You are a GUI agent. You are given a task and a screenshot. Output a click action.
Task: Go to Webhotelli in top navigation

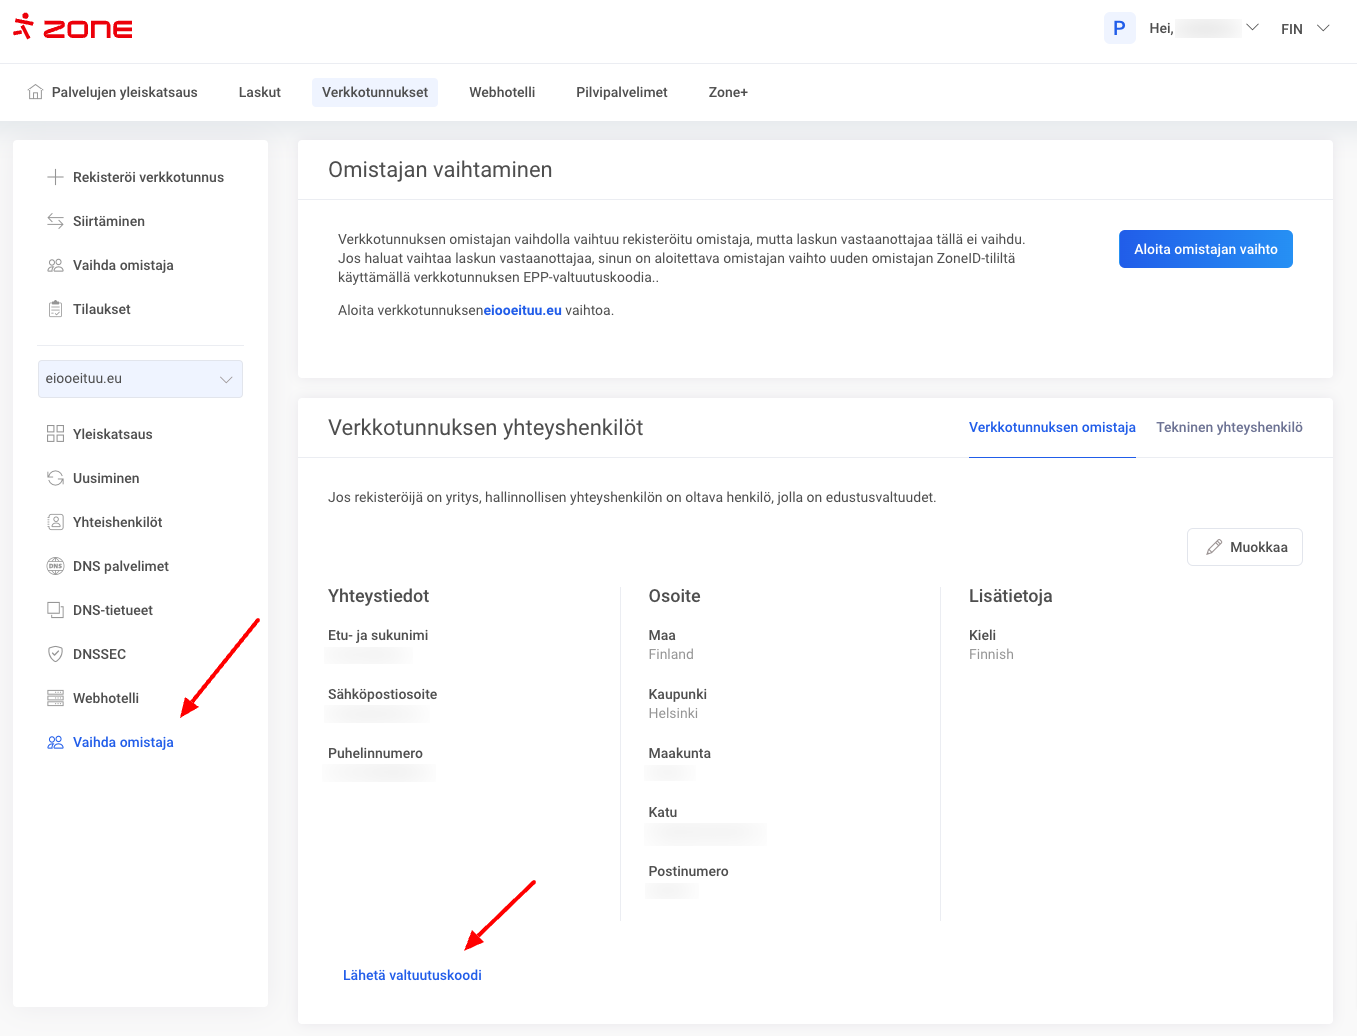coord(502,92)
